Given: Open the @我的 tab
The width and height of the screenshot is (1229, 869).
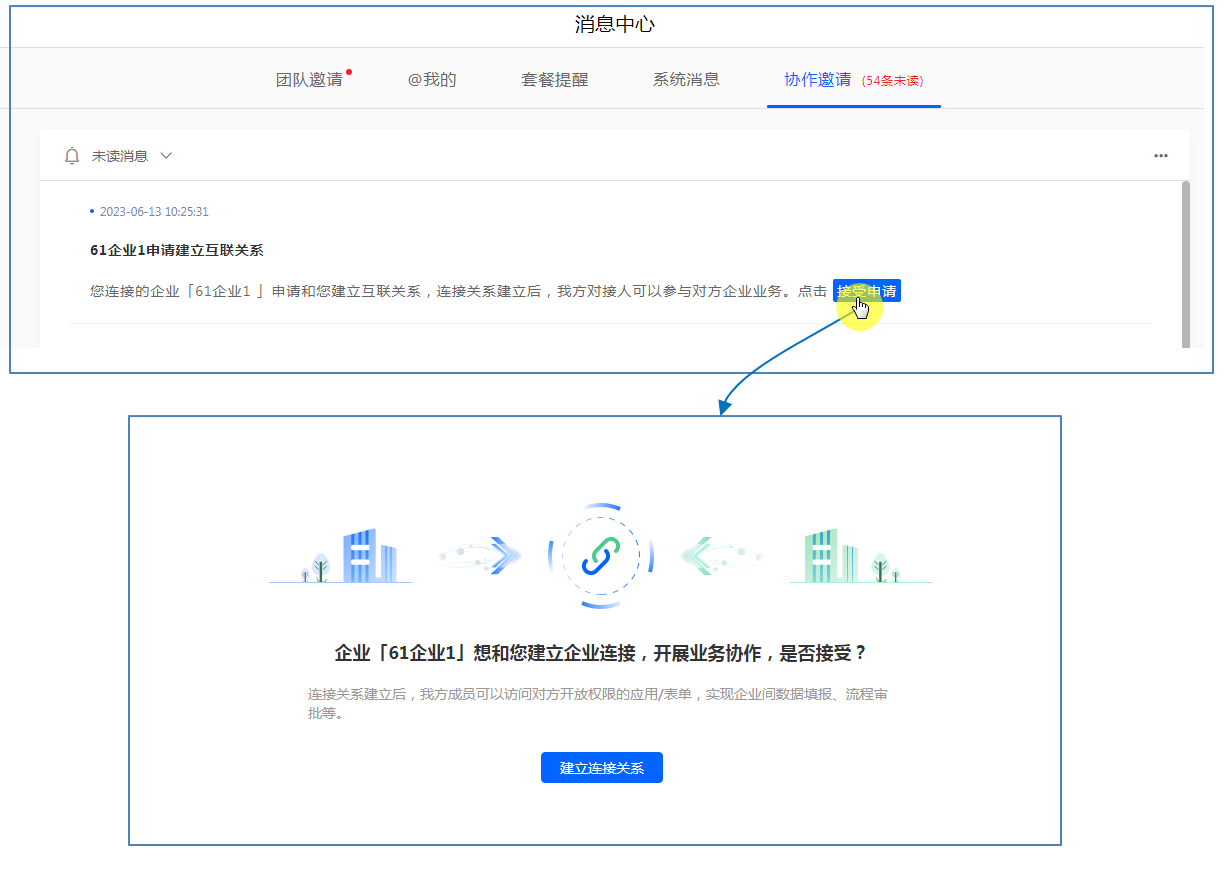Looking at the screenshot, I should click(x=432, y=80).
